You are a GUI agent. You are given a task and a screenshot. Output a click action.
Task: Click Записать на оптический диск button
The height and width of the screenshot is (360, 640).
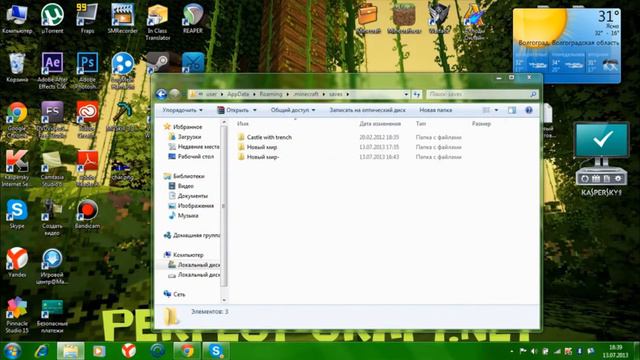[x=367, y=110]
